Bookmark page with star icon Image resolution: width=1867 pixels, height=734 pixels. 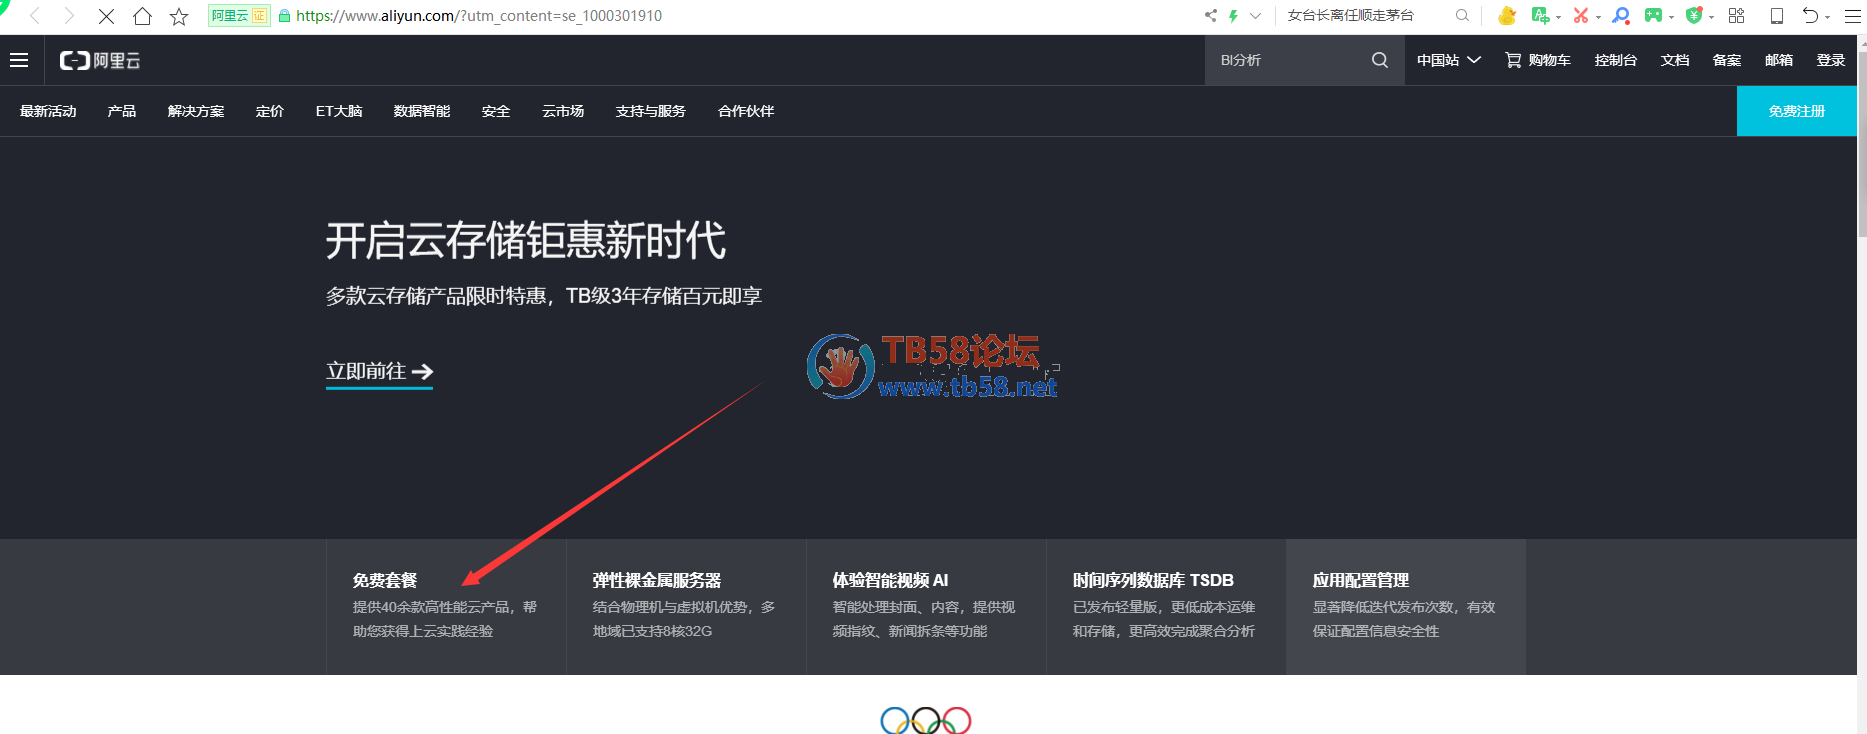pos(179,16)
